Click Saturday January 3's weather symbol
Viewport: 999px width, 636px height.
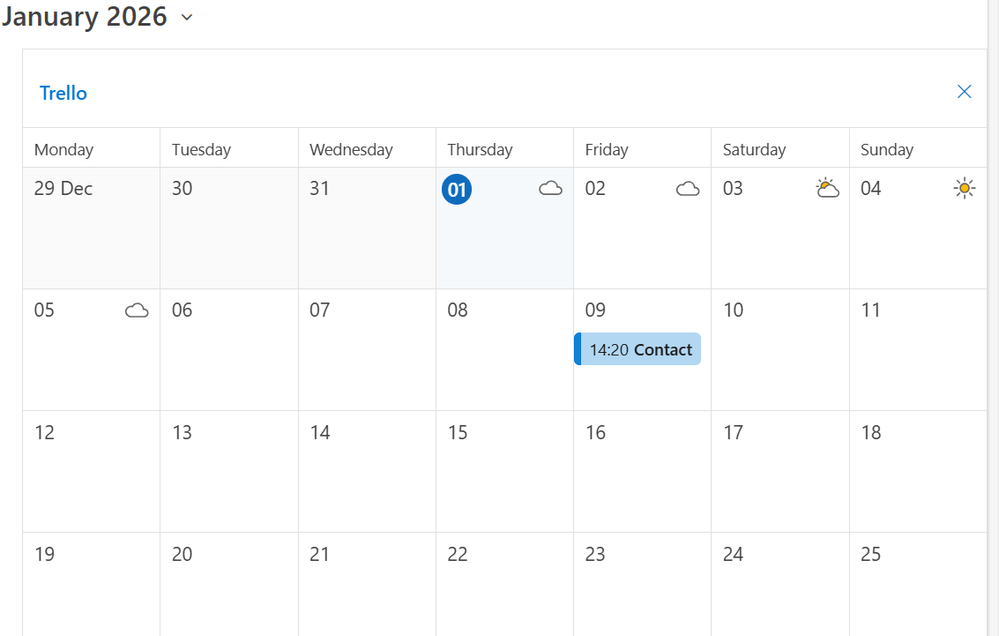coord(828,188)
